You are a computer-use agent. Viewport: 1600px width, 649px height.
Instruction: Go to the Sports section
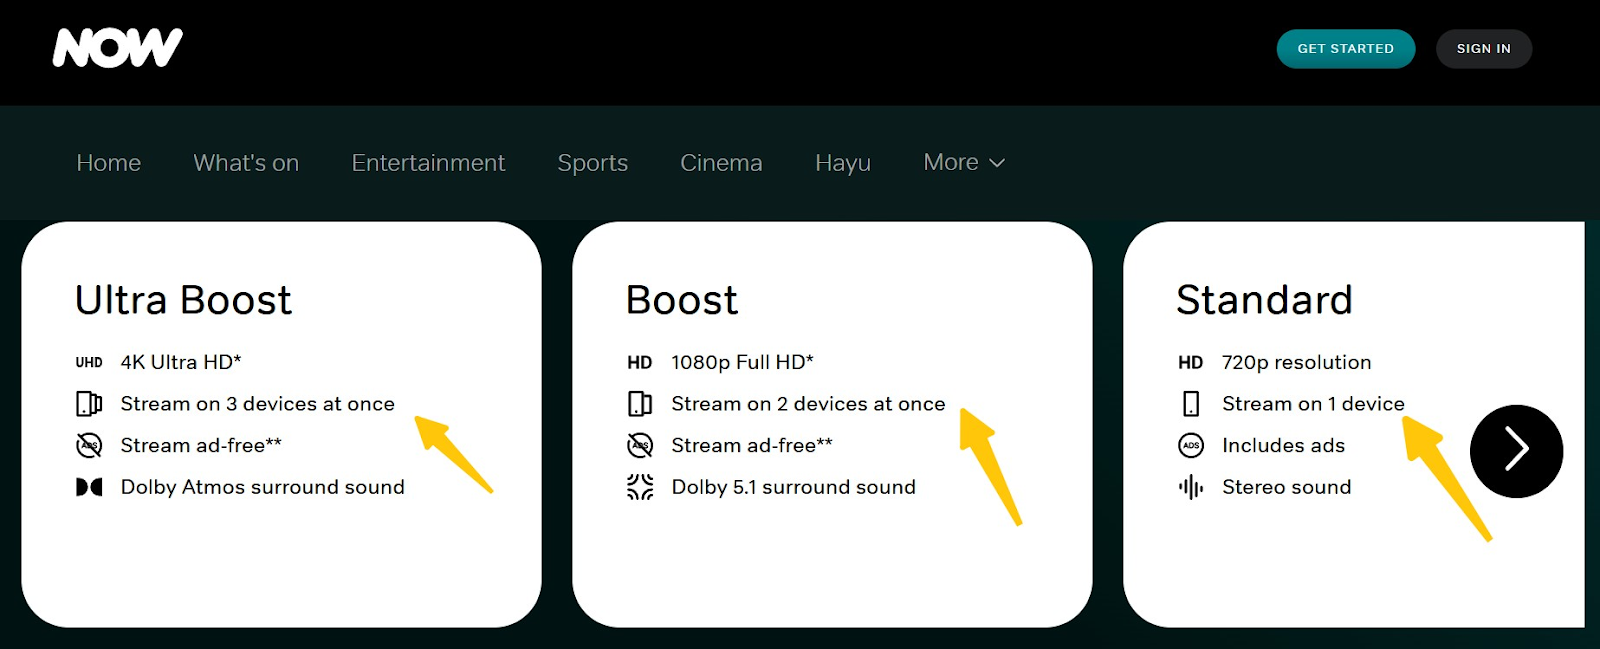point(592,163)
